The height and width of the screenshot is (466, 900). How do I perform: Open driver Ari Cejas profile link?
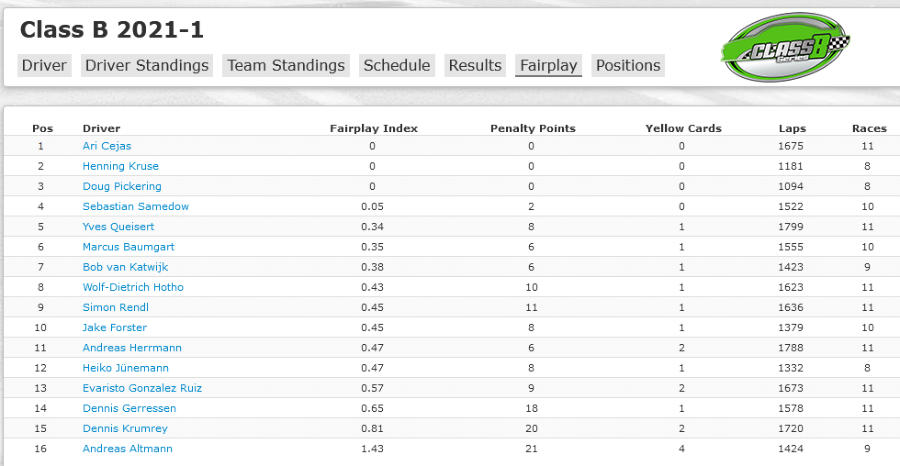tap(107, 146)
